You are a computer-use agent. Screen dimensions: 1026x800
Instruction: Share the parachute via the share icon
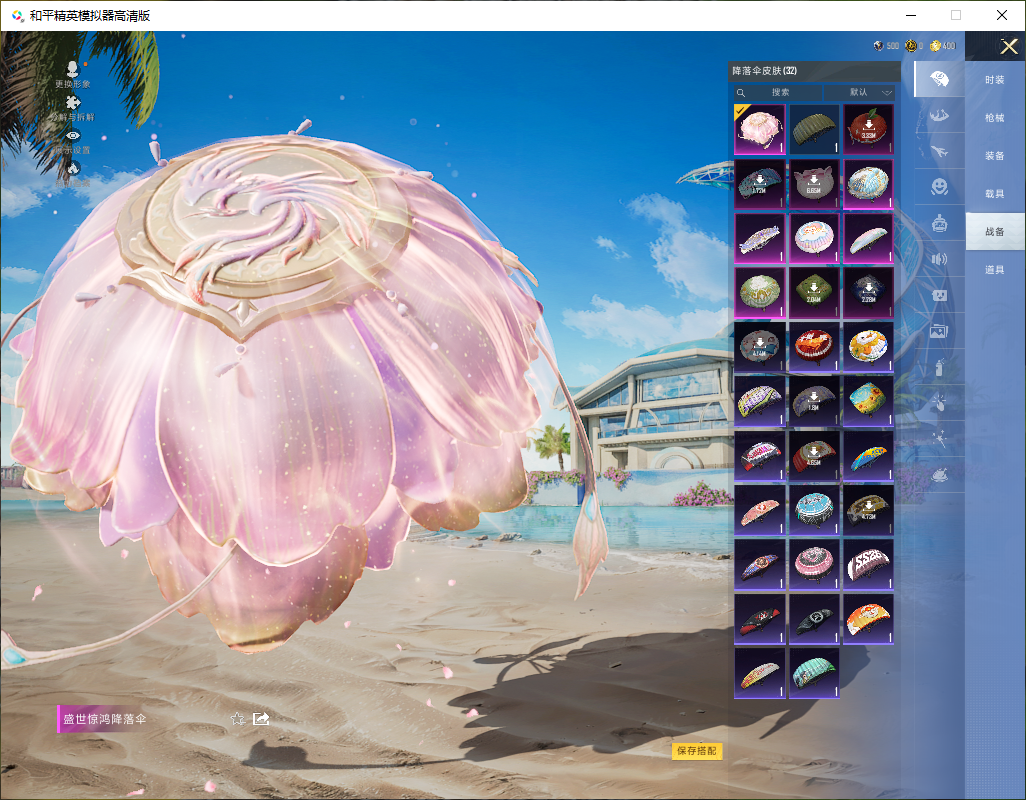tap(261, 719)
